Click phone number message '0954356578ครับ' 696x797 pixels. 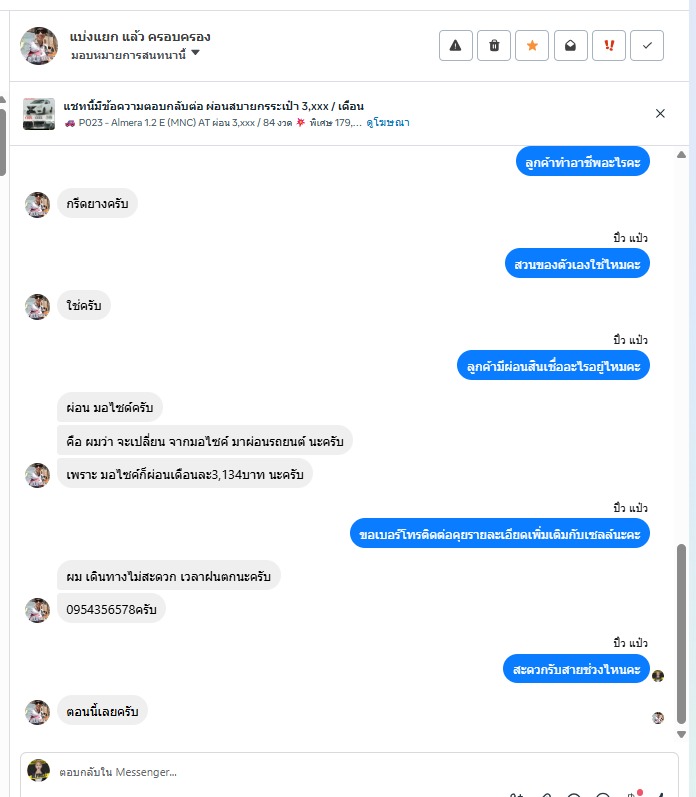click(111, 608)
